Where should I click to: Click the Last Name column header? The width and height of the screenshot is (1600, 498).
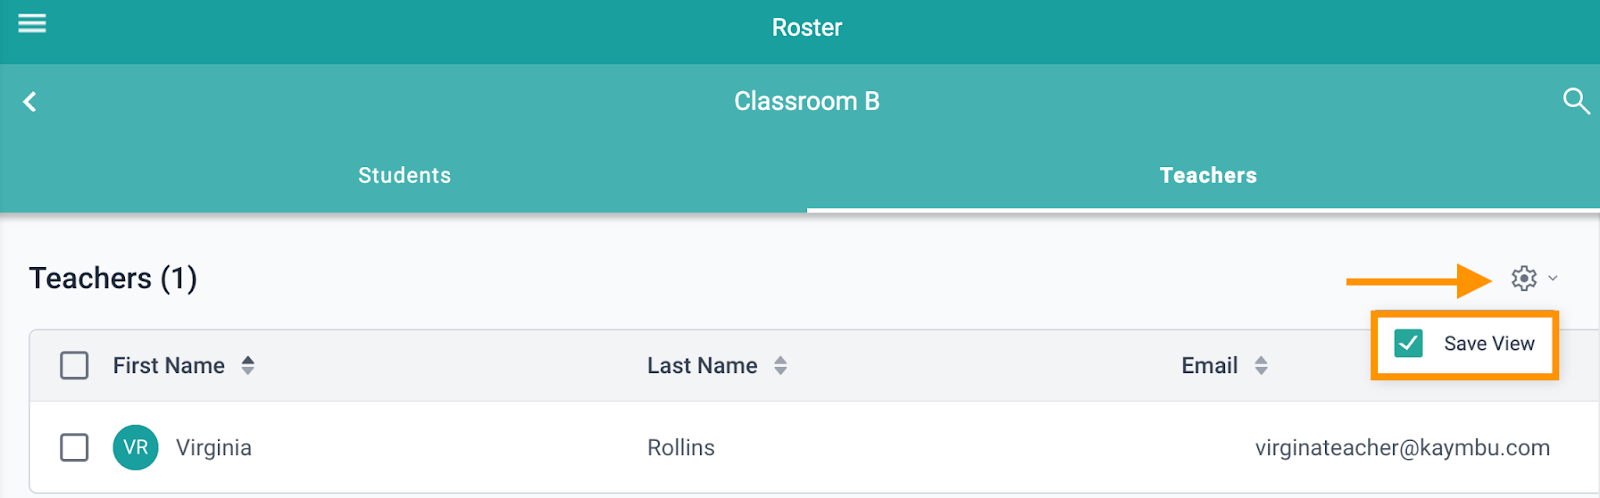[x=702, y=366]
